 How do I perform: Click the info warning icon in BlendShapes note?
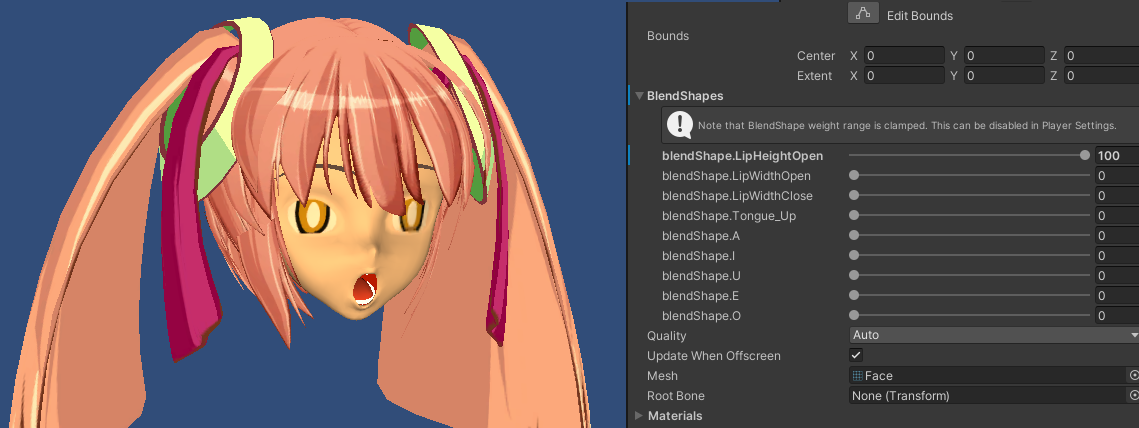tap(680, 125)
